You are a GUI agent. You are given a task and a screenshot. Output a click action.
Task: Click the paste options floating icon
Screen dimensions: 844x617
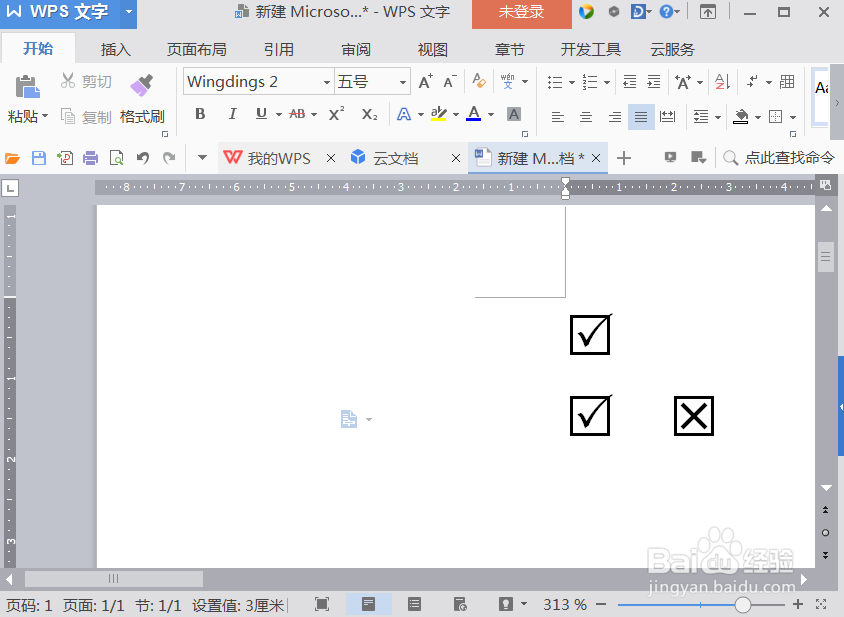tap(349, 419)
